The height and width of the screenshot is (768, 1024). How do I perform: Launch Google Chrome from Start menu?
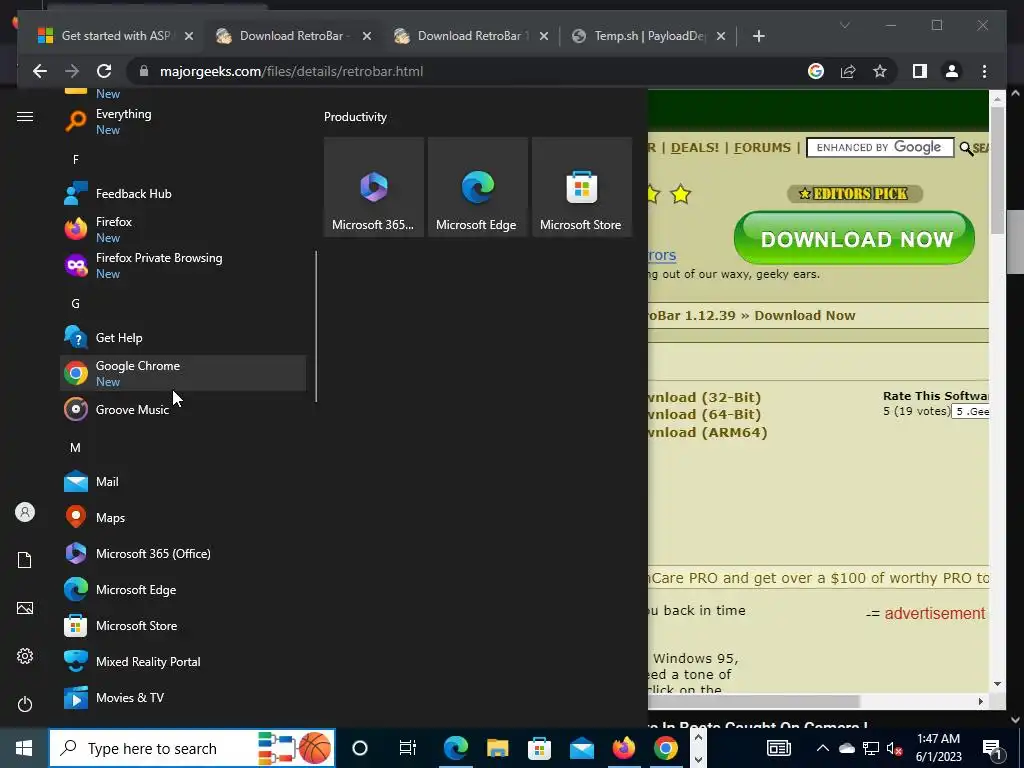point(183,374)
